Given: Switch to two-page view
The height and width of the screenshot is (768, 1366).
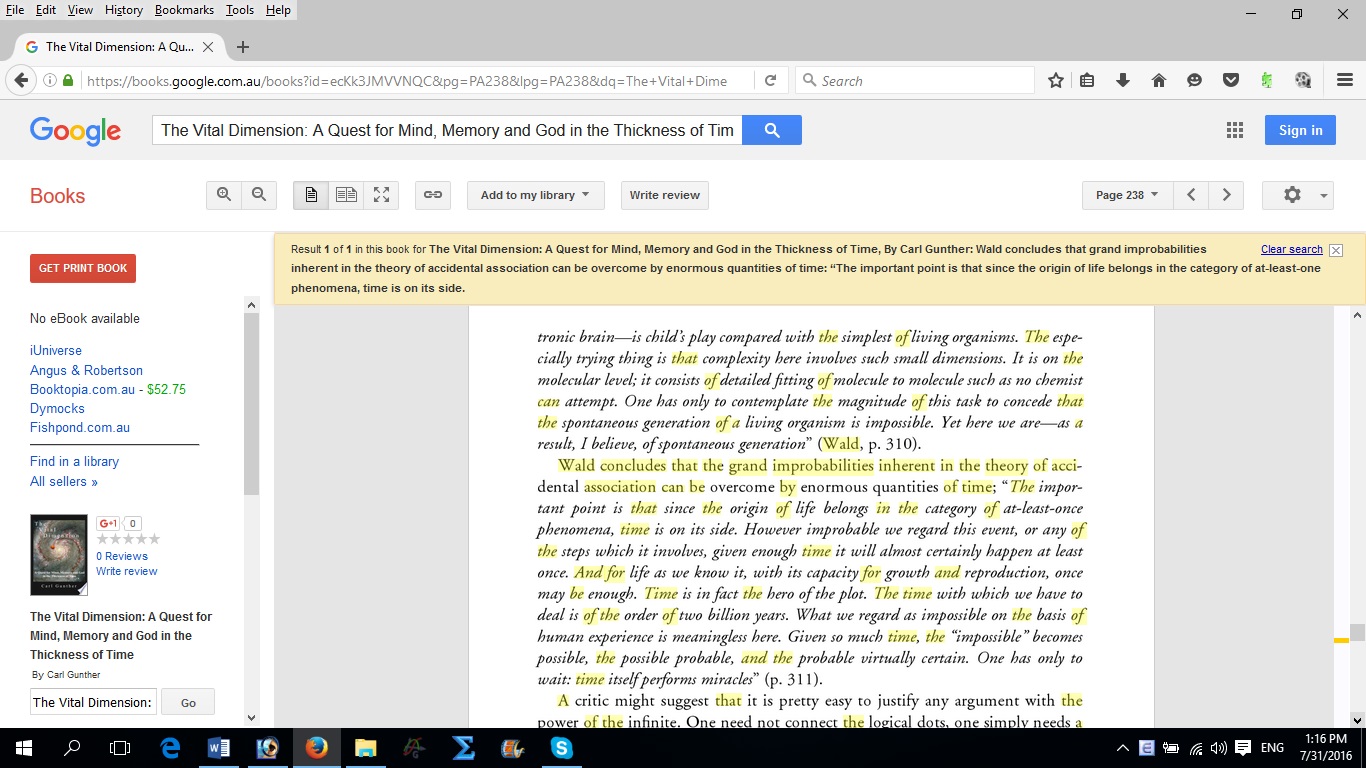Looking at the screenshot, I should (x=346, y=195).
